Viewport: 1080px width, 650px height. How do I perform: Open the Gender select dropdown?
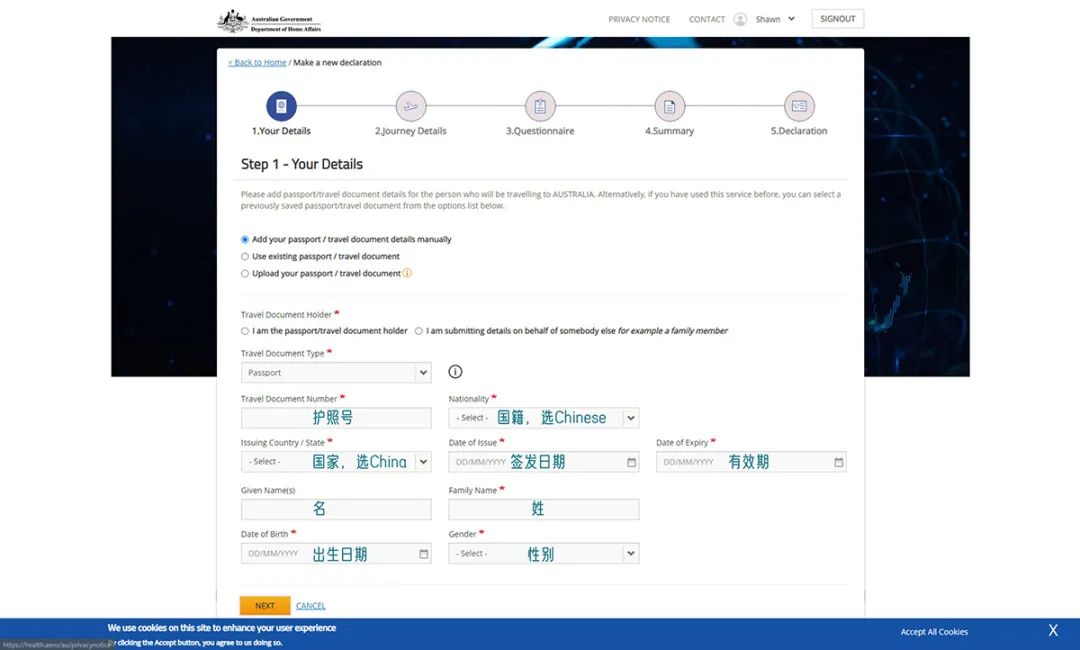point(543,554)
